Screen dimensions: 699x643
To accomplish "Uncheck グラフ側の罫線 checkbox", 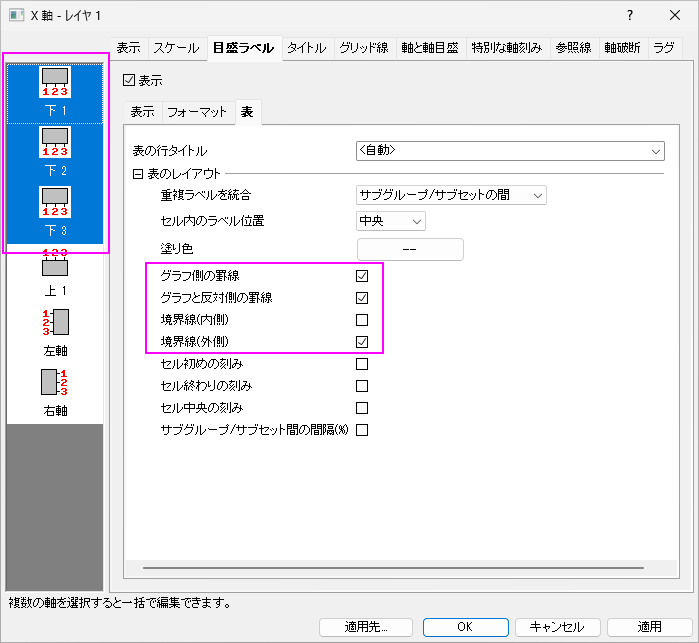I will [362, 276].
